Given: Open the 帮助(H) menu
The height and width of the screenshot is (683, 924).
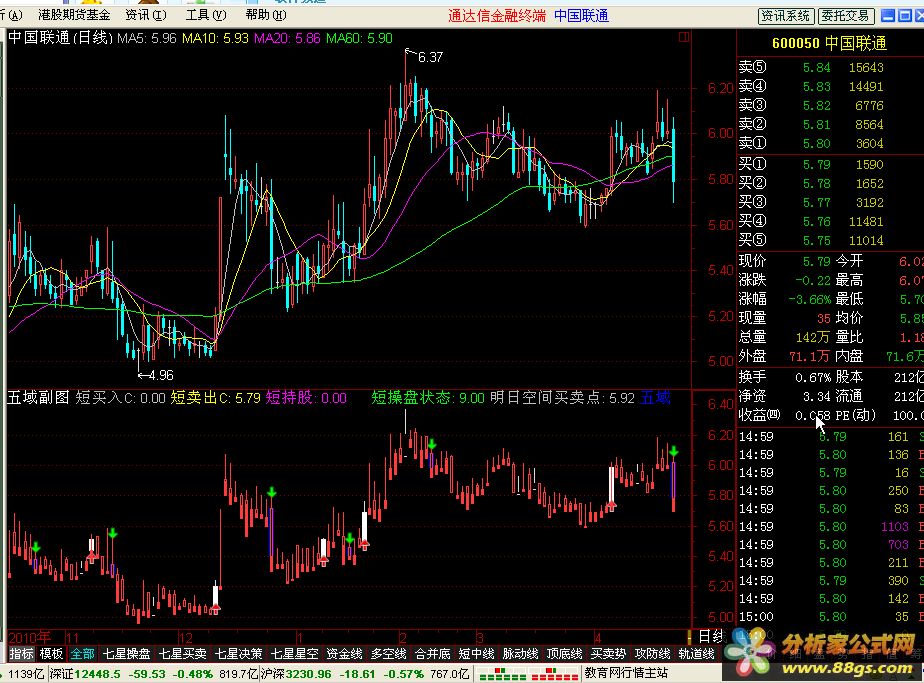Looking at the screenshot, I should (266, 15).
